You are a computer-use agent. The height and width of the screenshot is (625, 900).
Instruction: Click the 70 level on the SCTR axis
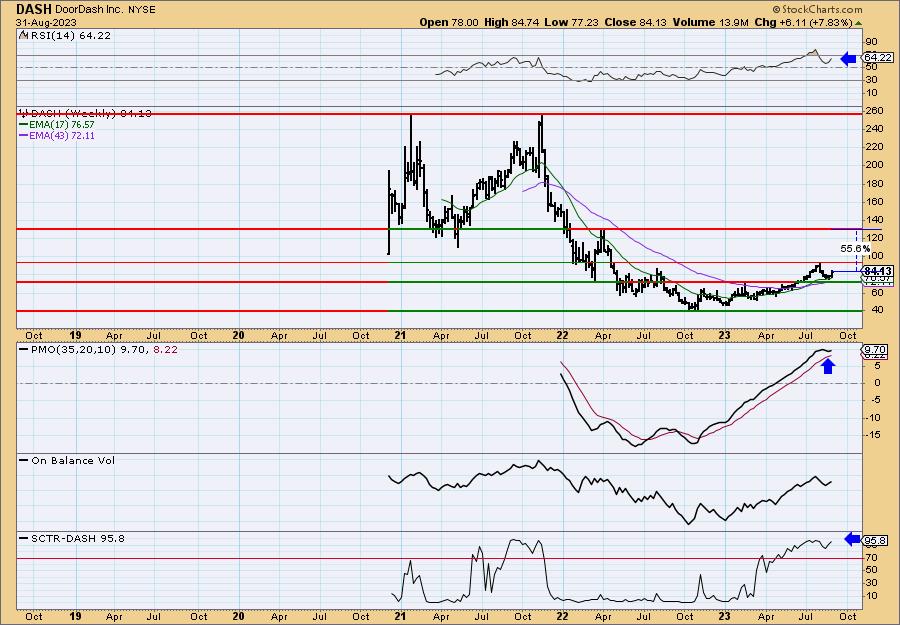pos(871,557)
